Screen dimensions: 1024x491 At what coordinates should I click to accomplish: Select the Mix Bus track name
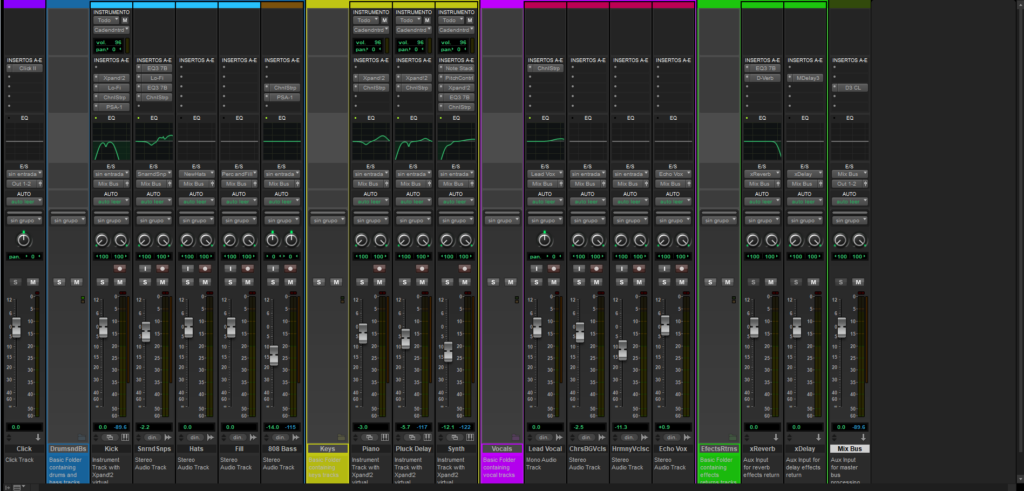coord(849,449)
